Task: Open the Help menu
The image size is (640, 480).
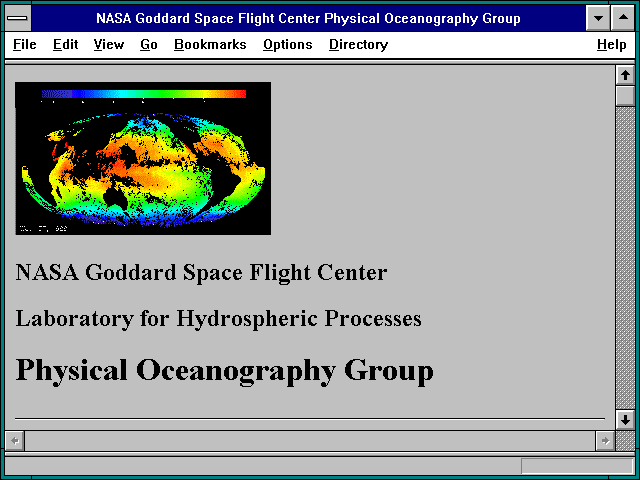Action: click(x=611, y=44)
